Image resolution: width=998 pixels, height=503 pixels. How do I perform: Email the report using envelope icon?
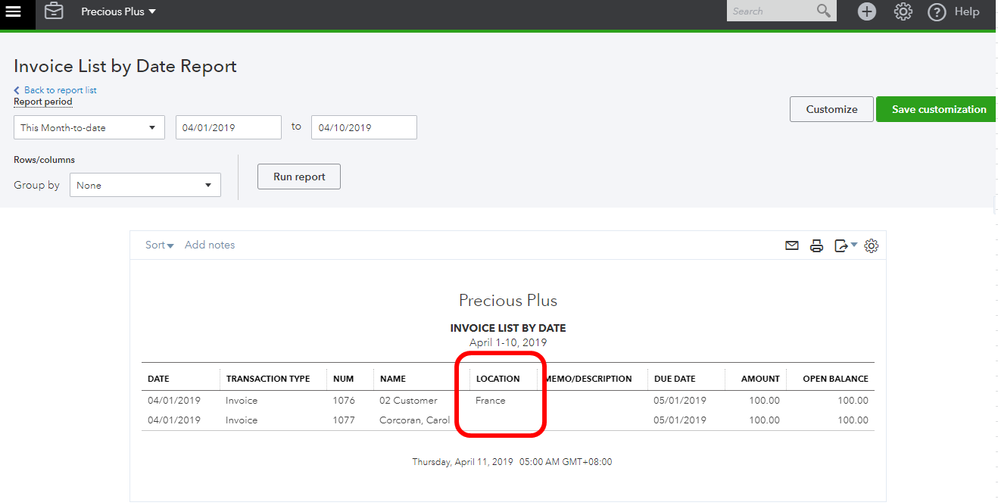(792, 246)
